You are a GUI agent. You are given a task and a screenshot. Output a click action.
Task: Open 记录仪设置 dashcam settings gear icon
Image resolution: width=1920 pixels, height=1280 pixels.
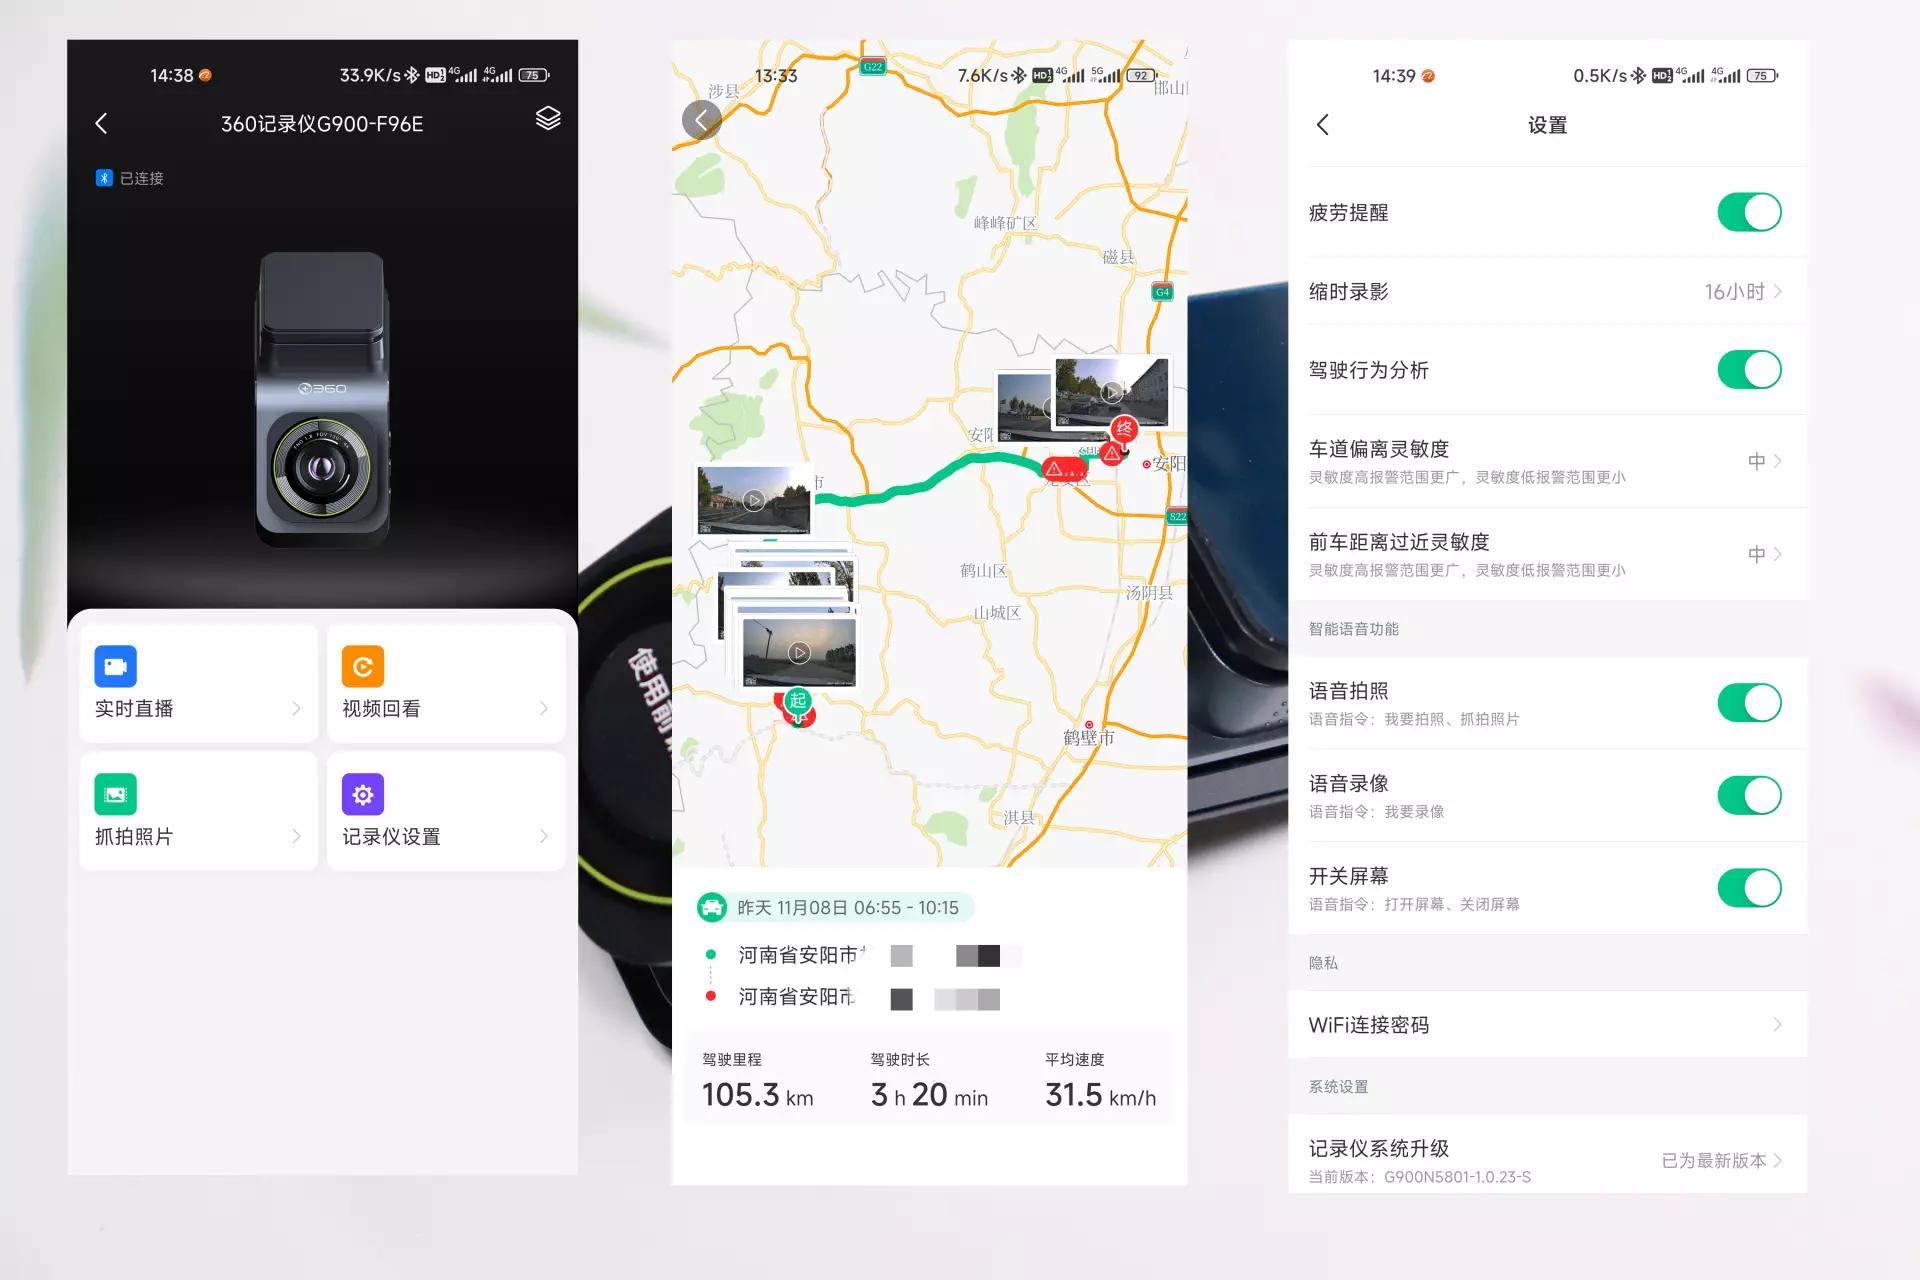(x=362, y=794)
